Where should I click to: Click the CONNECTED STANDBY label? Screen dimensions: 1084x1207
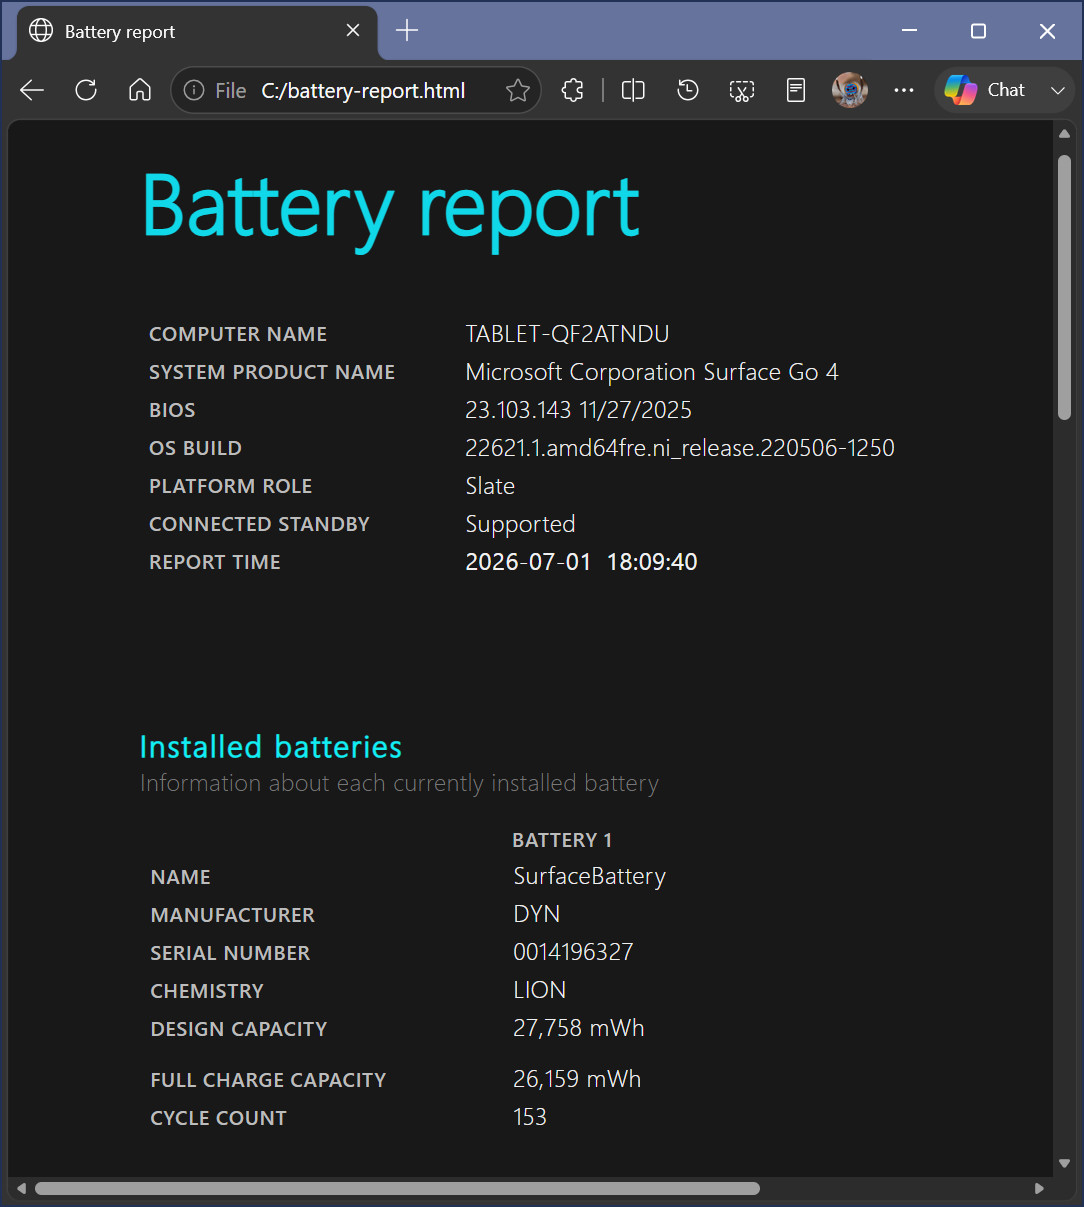click(259, 524)
